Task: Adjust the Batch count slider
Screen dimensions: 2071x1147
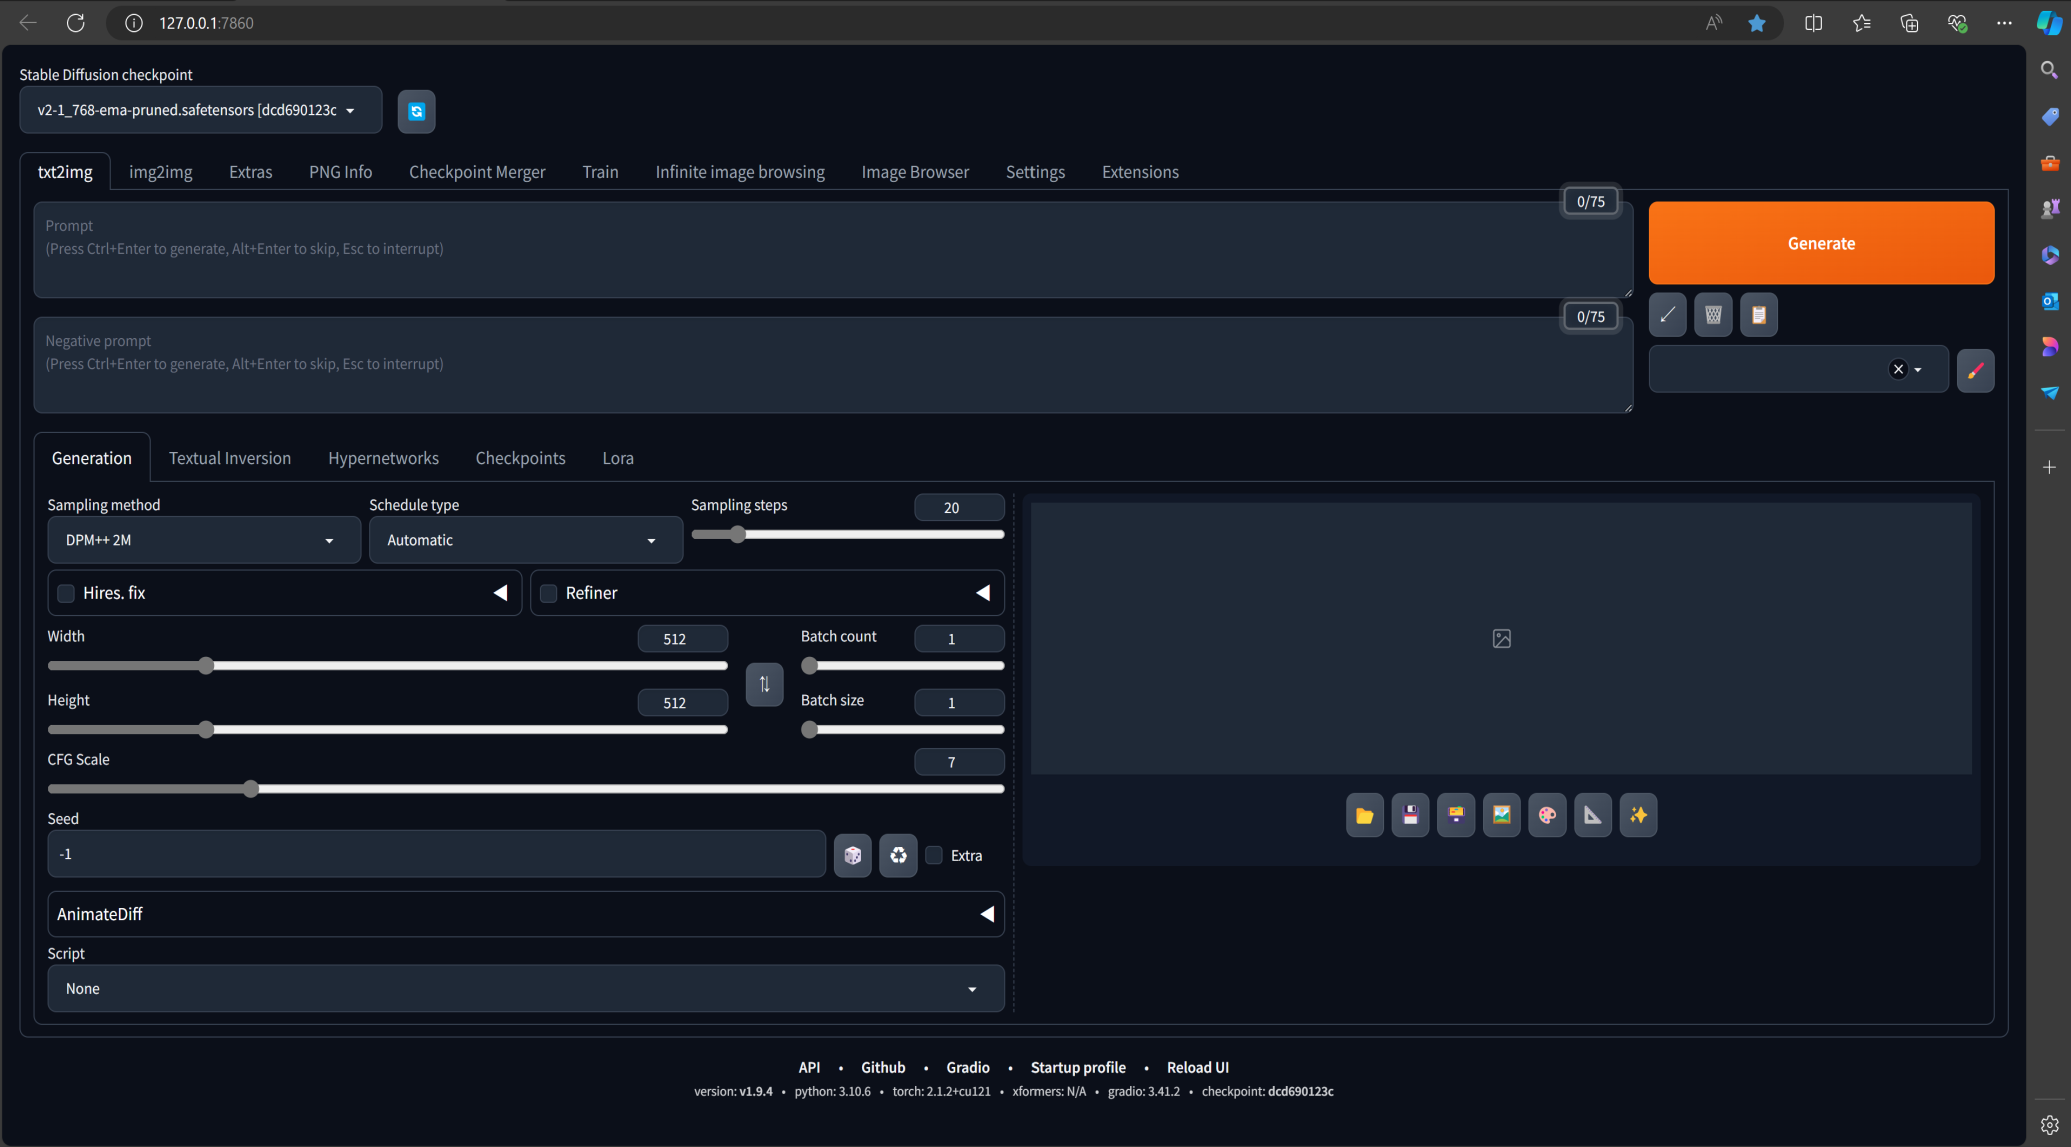Action: (x=902, y=666)
